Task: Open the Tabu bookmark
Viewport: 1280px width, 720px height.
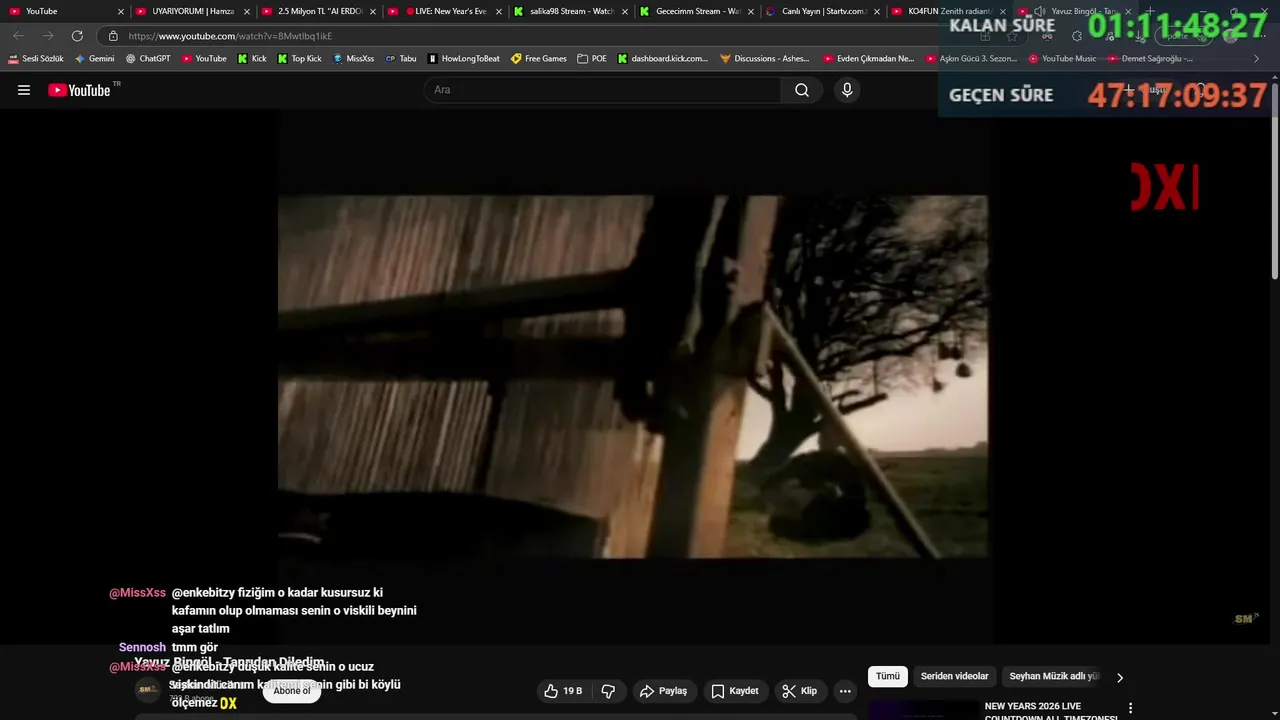Action: [401, 59]
